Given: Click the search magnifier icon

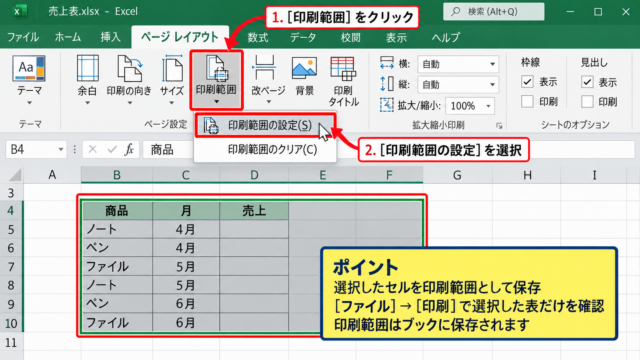Looking at the screenshot, I should tap(456, 11).
